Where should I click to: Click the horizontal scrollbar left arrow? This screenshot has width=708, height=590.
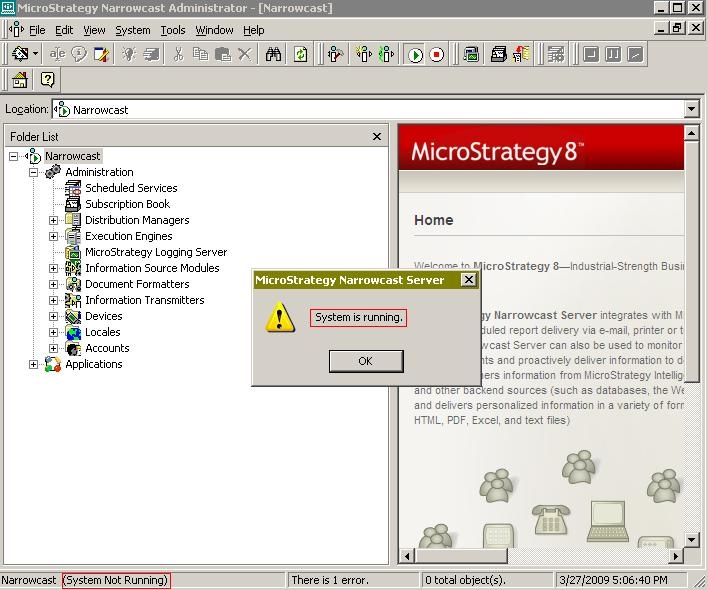click(x=407, y=556)
